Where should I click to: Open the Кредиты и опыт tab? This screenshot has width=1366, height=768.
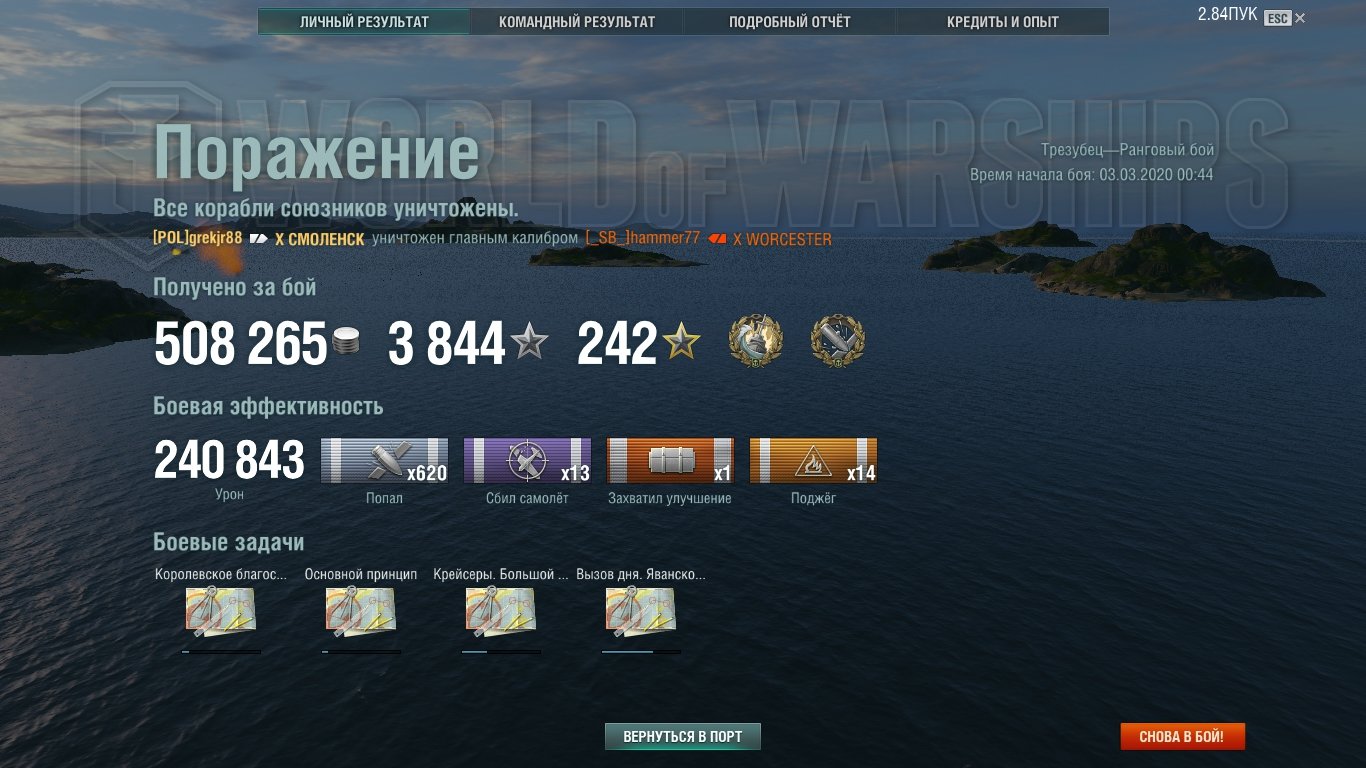[1003, 22]
